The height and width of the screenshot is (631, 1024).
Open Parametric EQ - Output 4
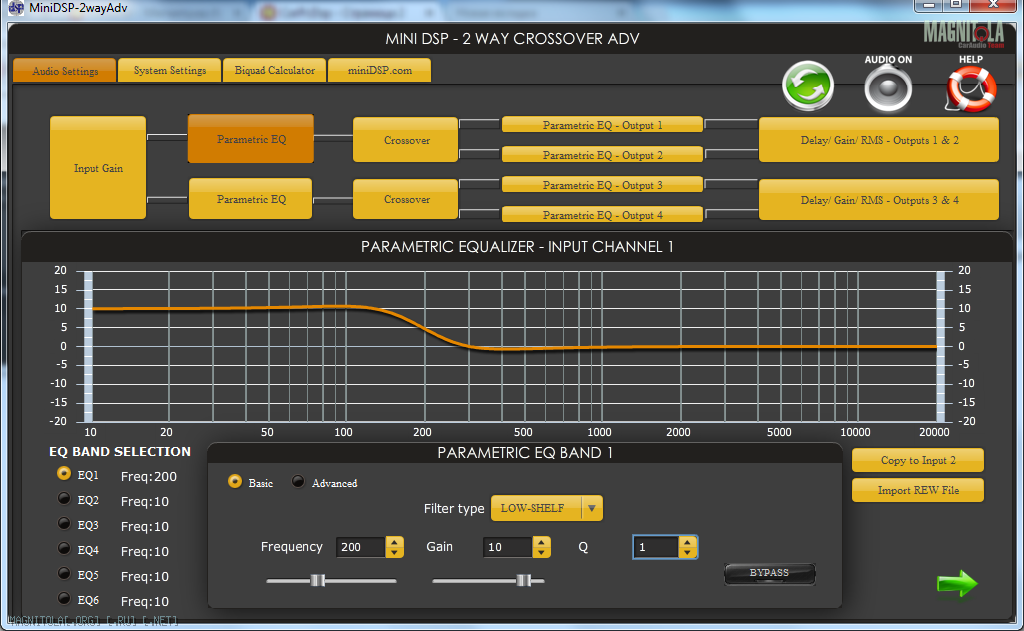pos(602,215)
